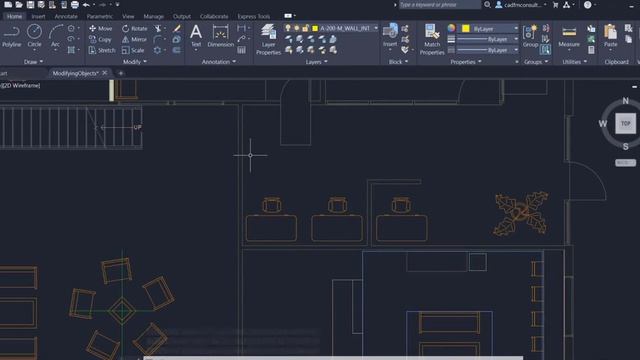The height and width of the screenshot is (360, 640).
Task: Activate the Mirror command
Action: click(135, 40)
